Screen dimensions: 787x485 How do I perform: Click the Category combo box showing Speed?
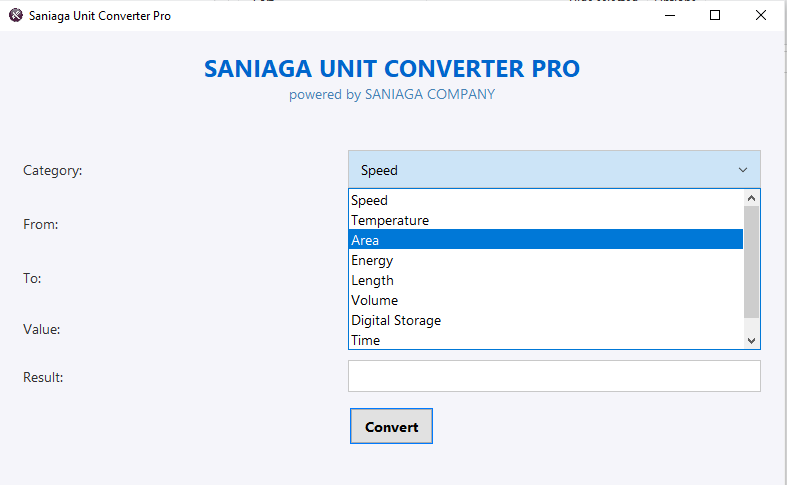click(x=554, y=170)
